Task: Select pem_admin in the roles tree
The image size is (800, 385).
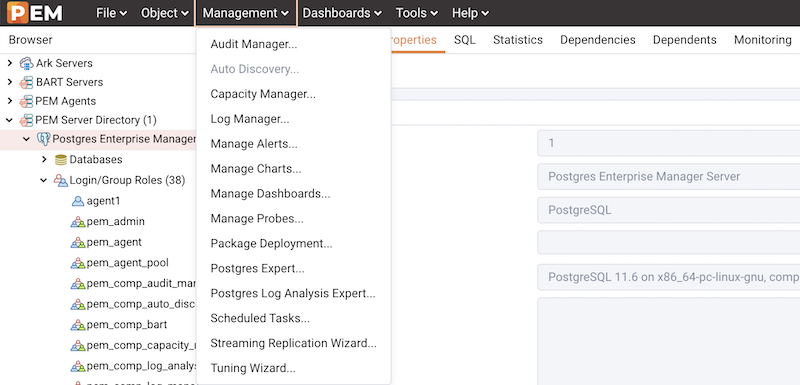Action: (x=116, y=222)
